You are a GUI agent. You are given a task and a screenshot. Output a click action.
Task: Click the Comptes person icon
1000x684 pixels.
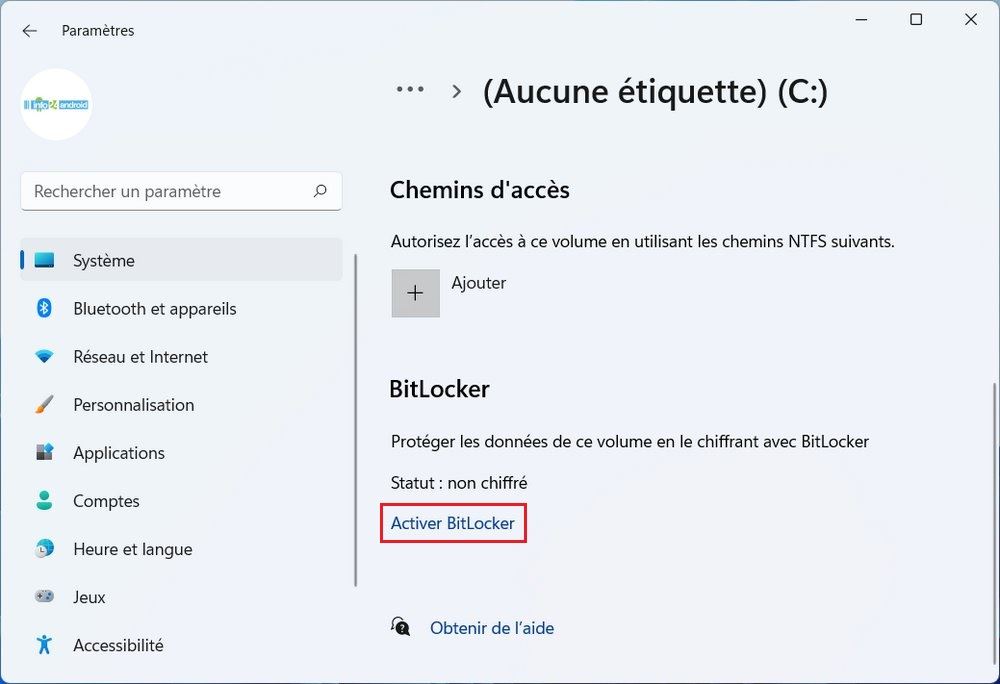(44, 501)
